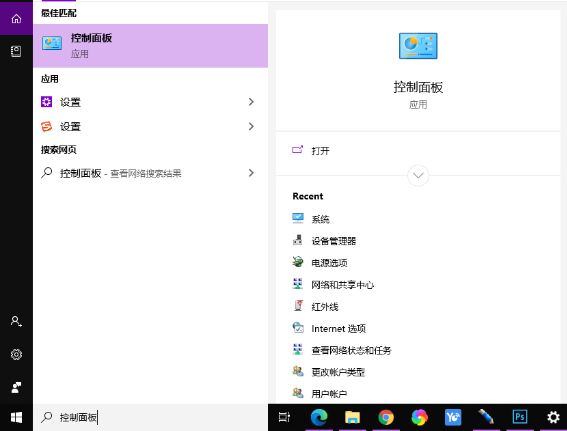Click the search box containing 控制面板
The height and width of the screenshot is (431, 567).
[x=150, y=417]
